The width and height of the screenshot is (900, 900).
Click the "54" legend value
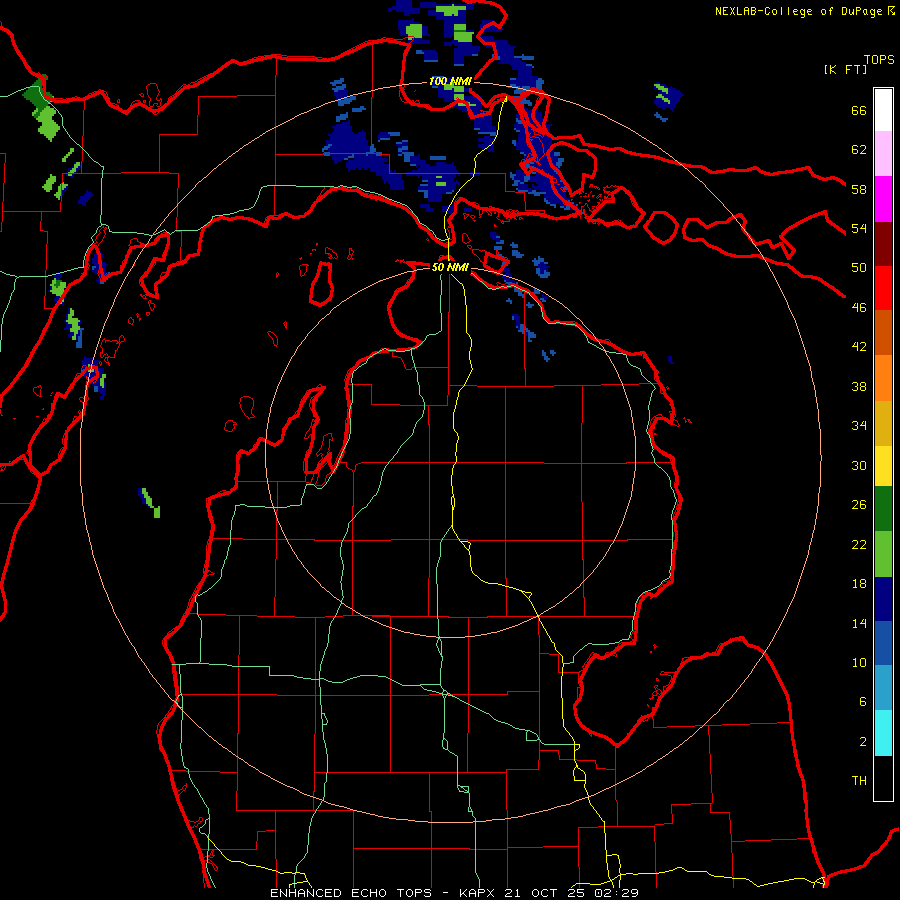tap(859, 228)
